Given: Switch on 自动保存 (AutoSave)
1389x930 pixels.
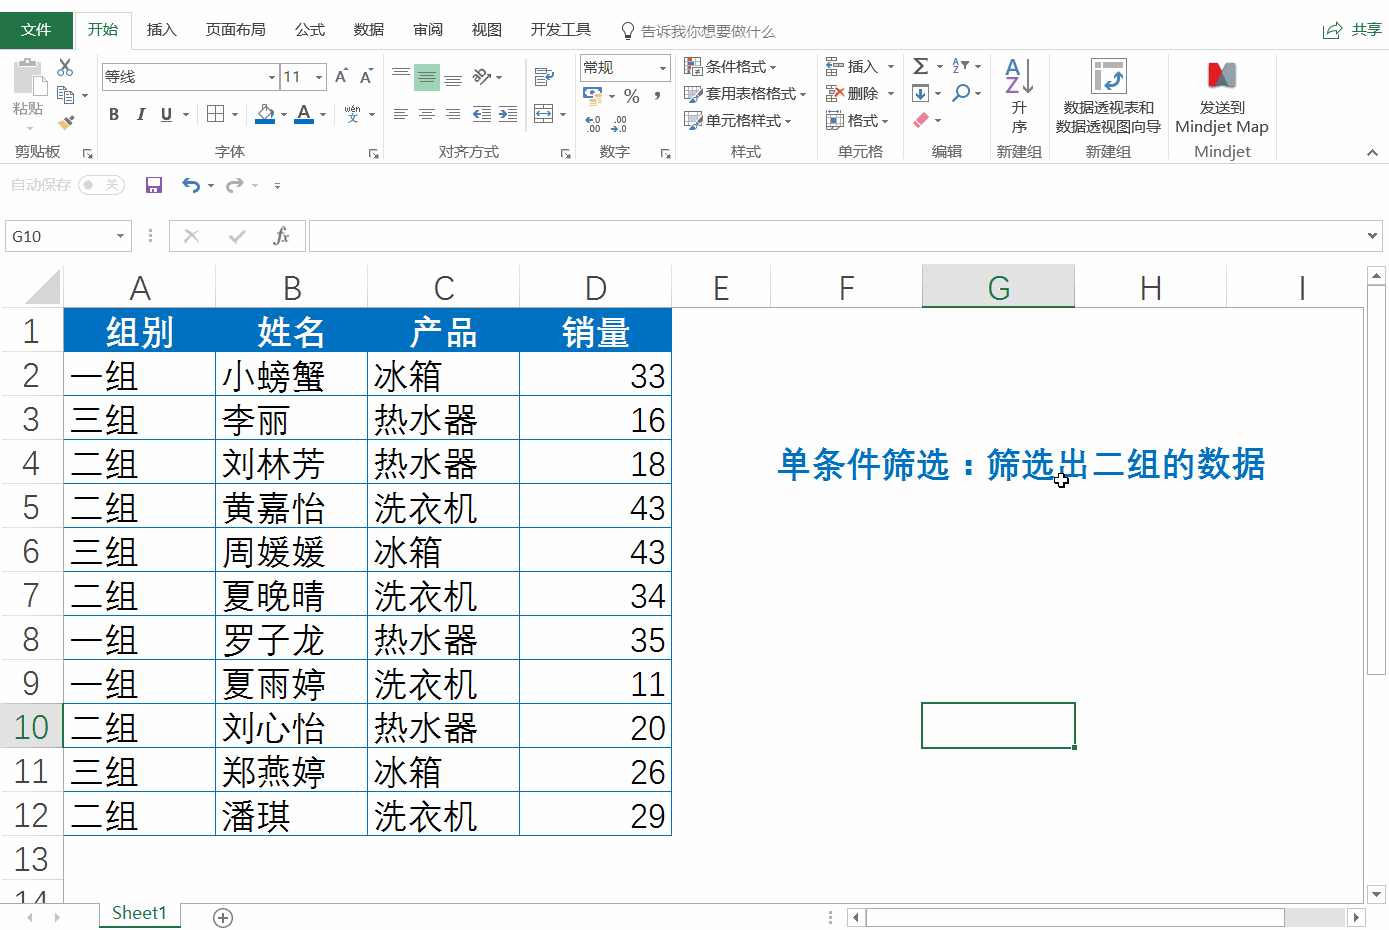Looking at the screenshot, I should pos(100,184).
